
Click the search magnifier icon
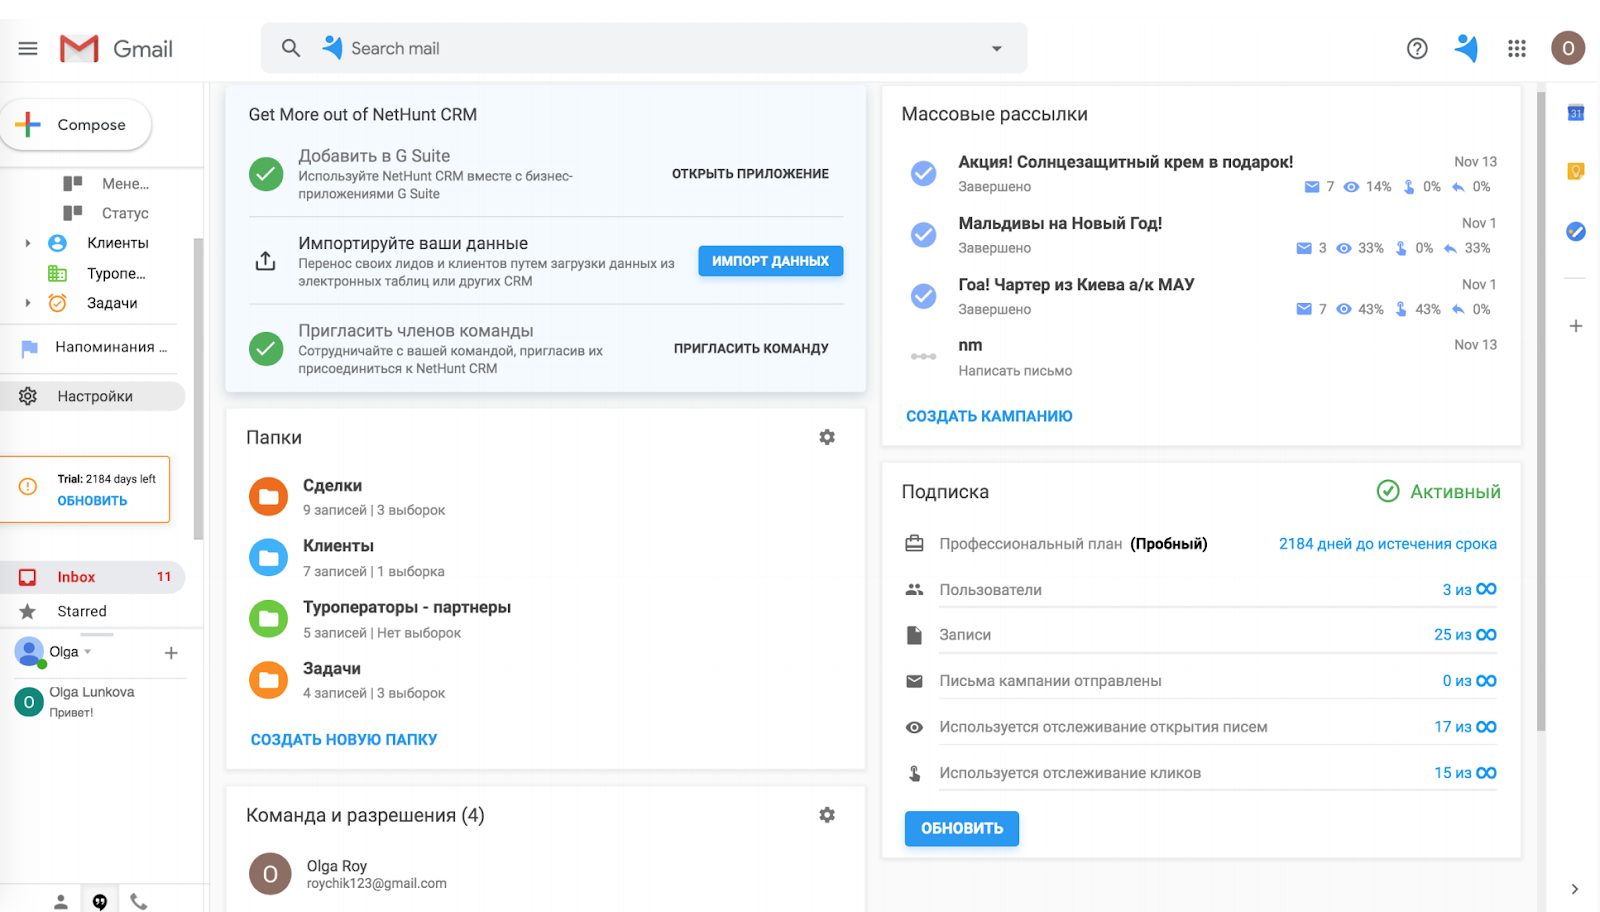tap(291, 48)
